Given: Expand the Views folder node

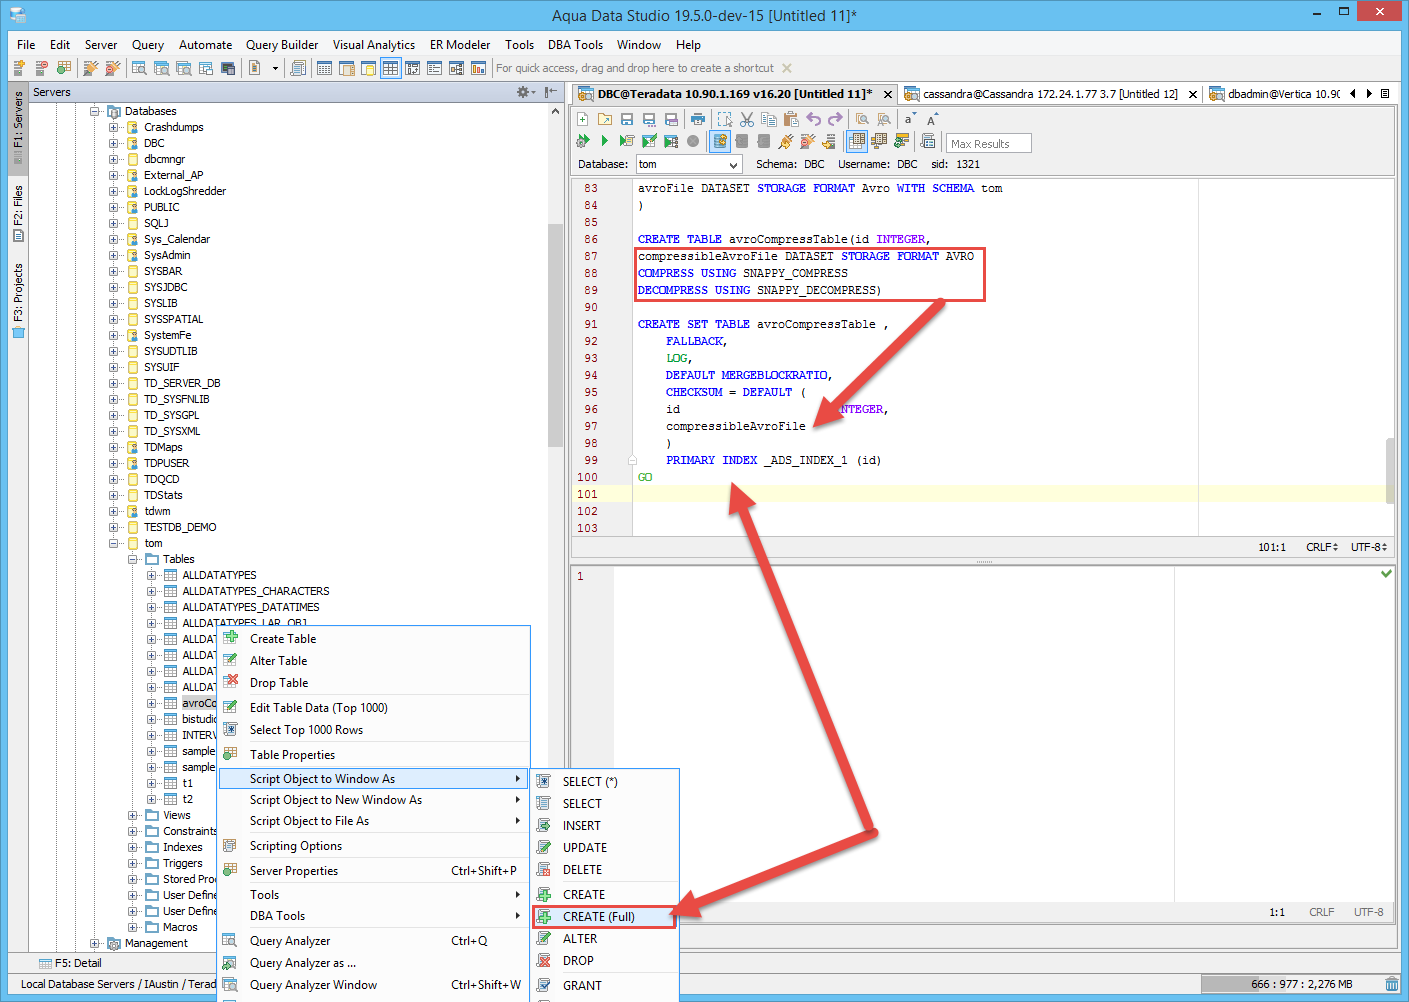Looking at the screenshot, I should (132, 815).
